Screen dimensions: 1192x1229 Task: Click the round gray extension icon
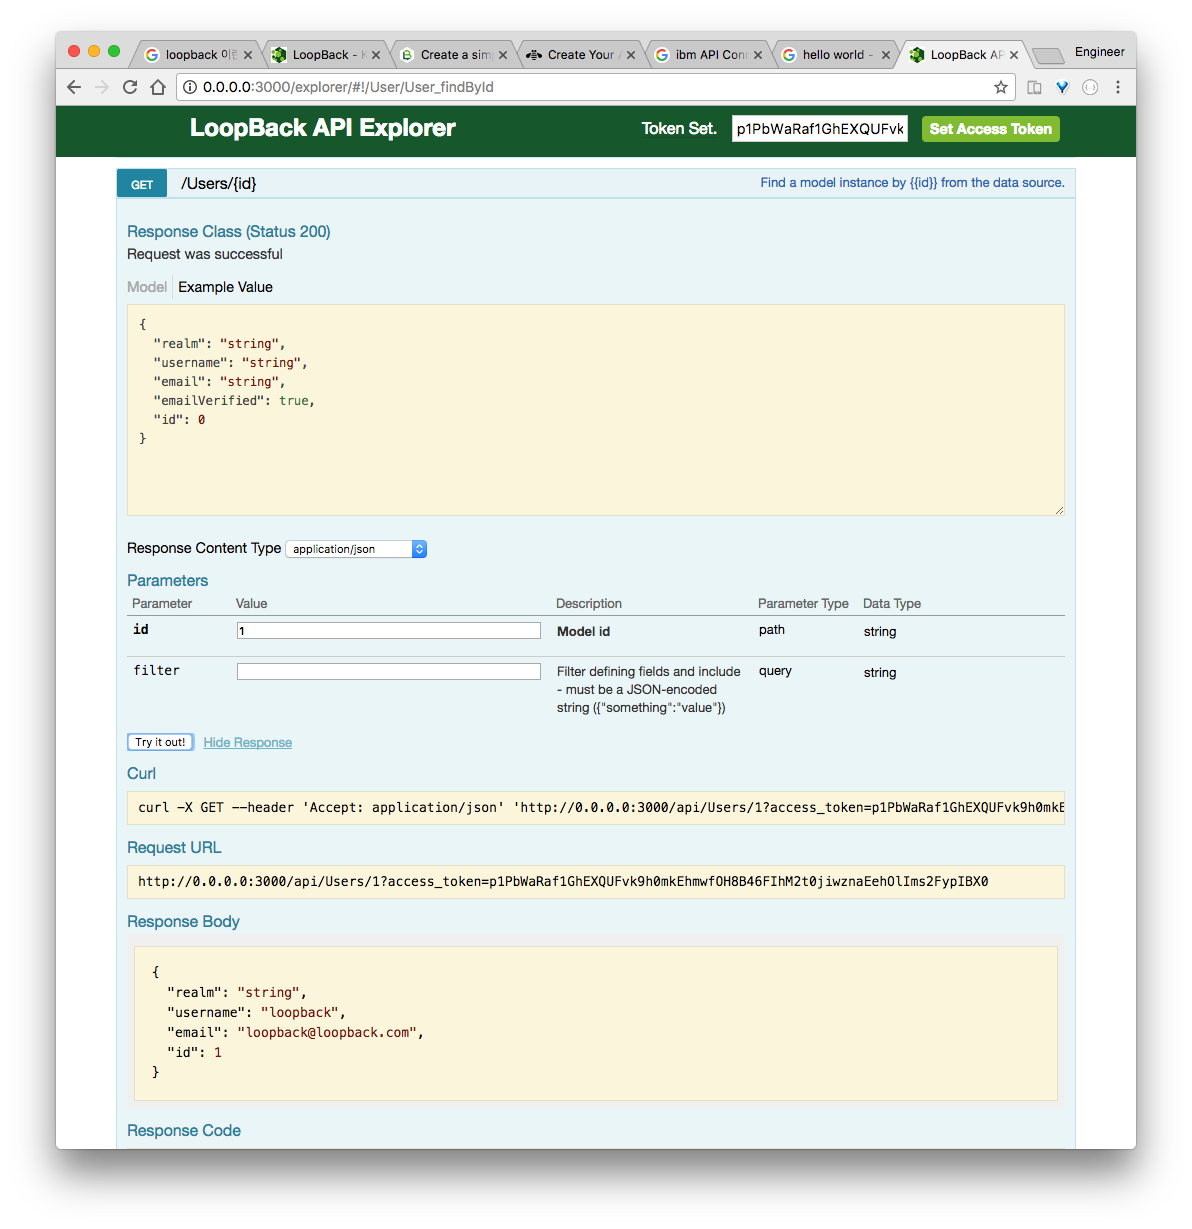tap(1091, 87)
